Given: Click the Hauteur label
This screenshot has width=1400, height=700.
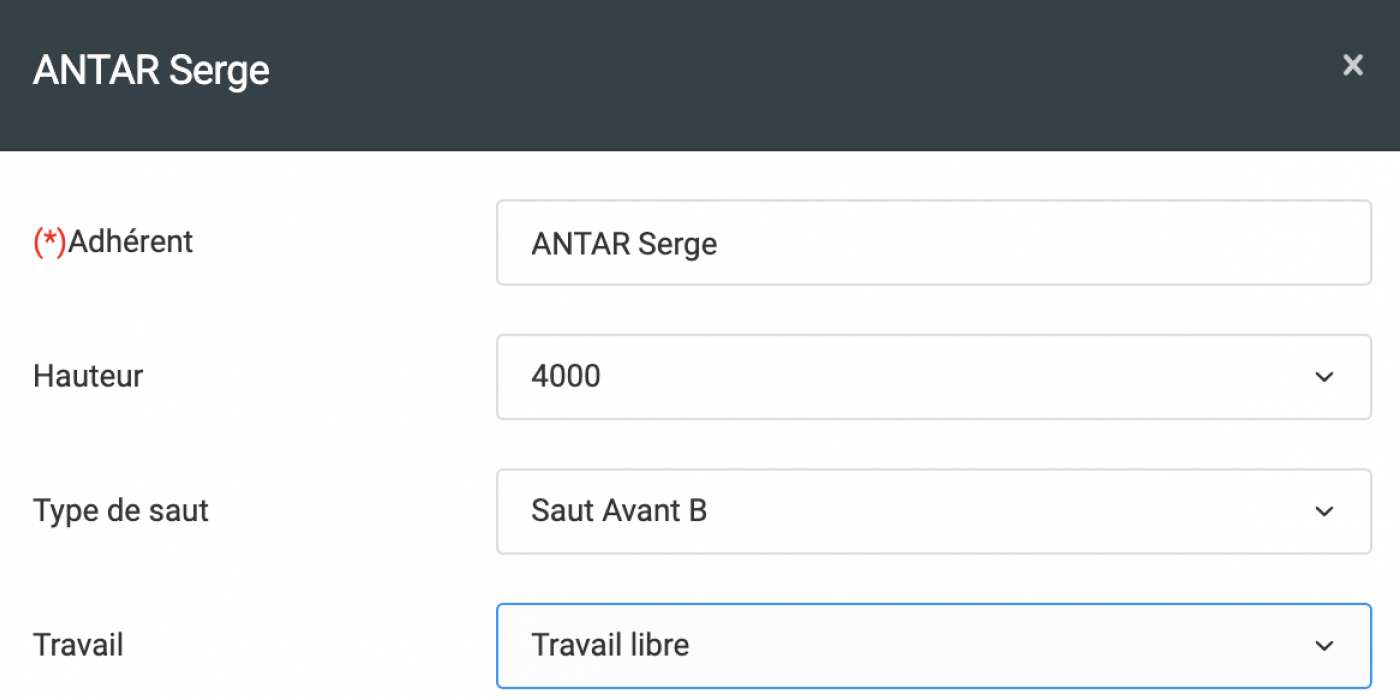Looking at the screenshot, I should point(88,376).
